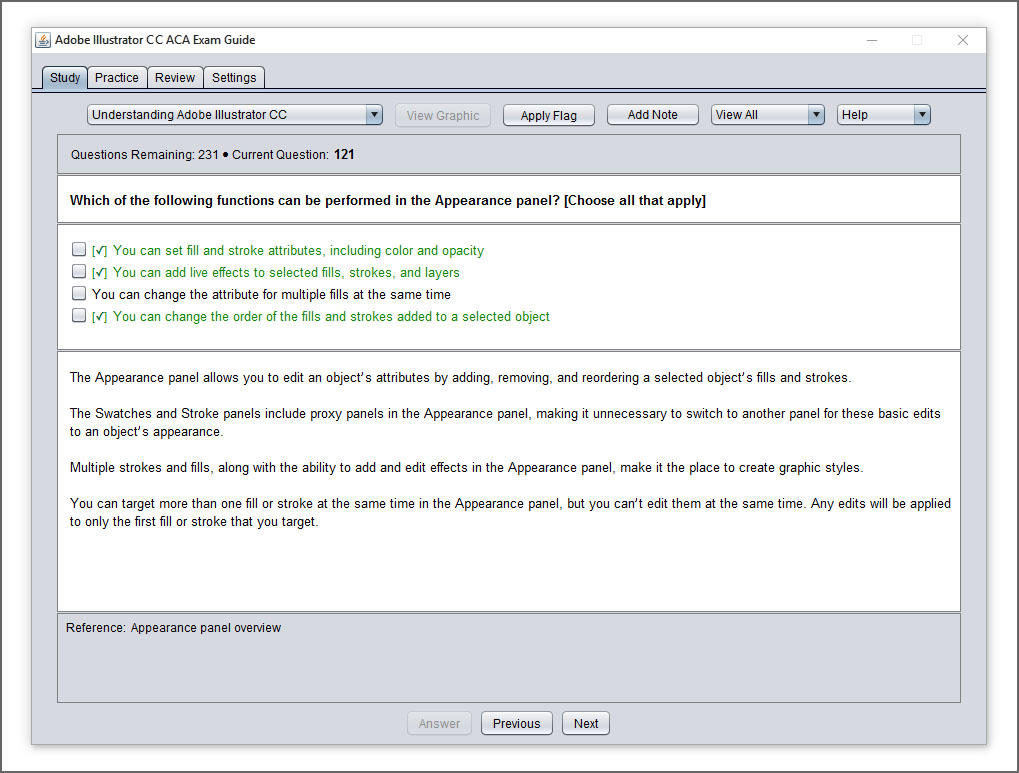Click the Apply Flag button

point(548,115)
